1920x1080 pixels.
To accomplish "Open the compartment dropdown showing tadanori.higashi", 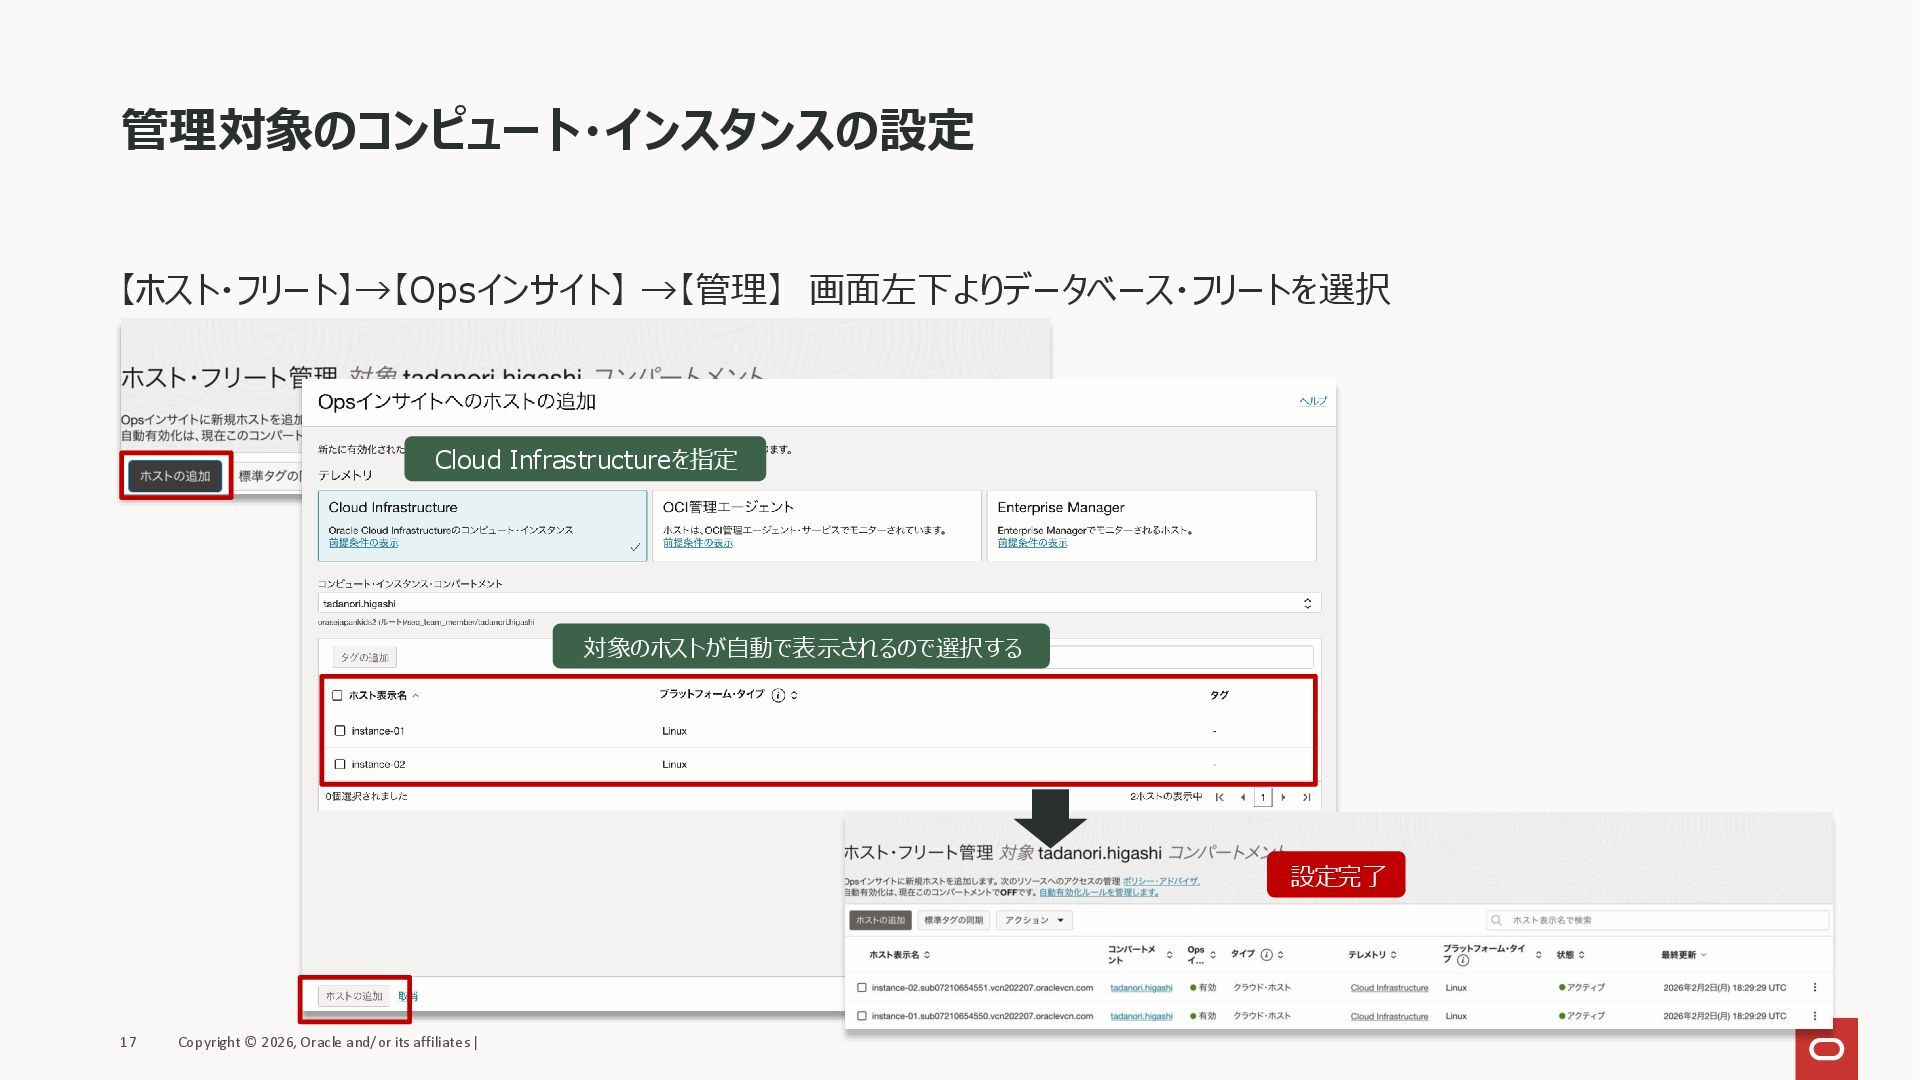I will [x=818, y=603].
